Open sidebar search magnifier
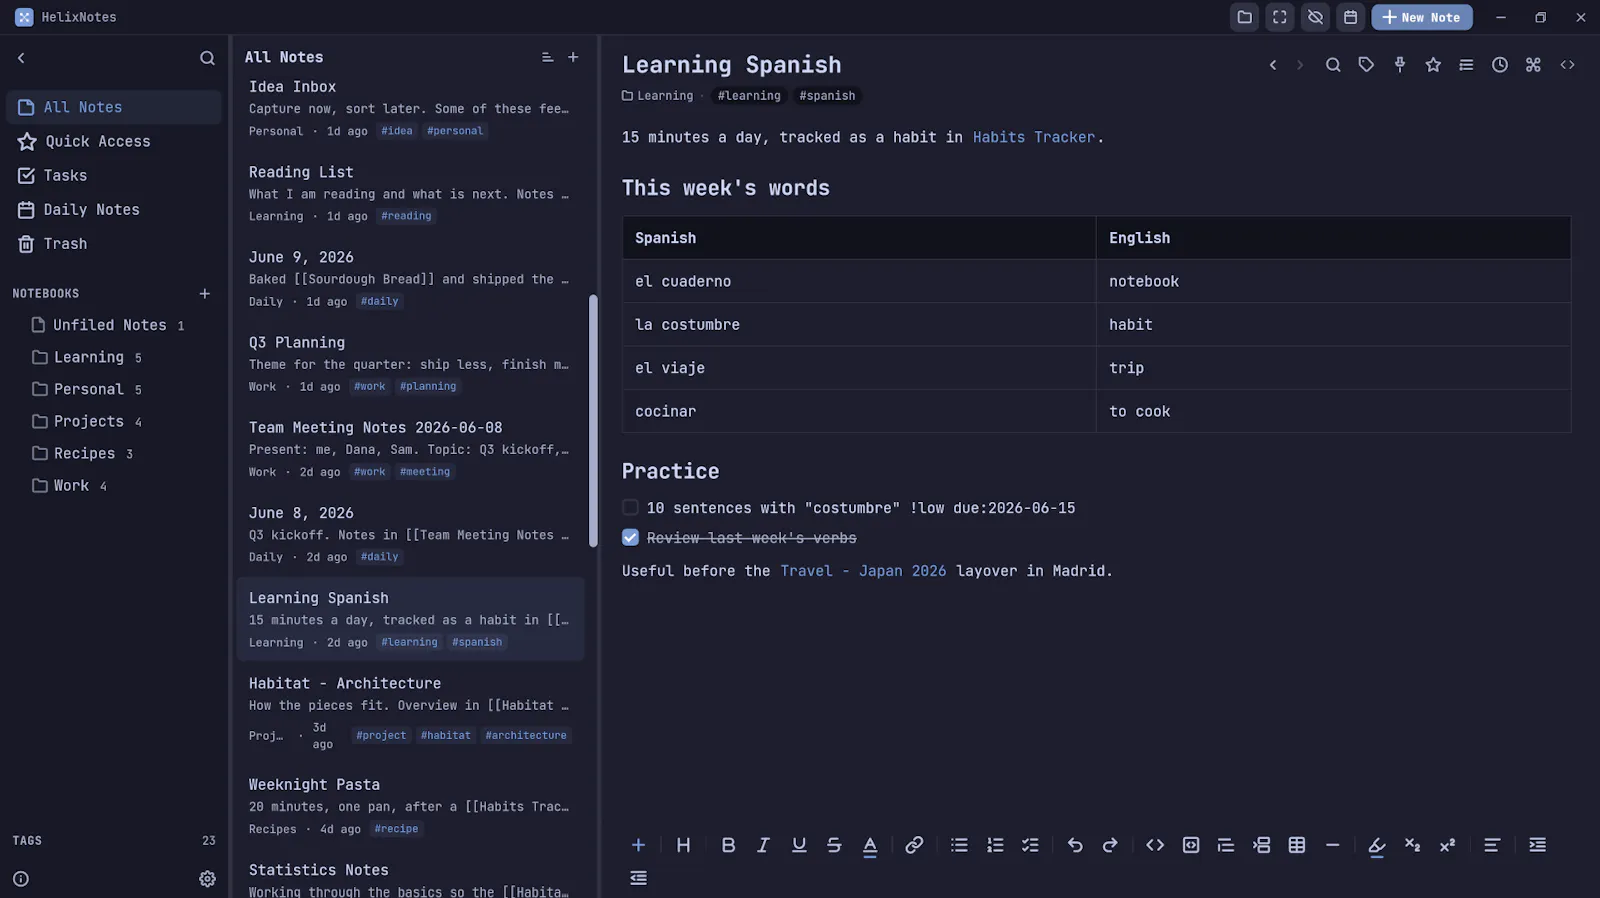 pos(207,58)
